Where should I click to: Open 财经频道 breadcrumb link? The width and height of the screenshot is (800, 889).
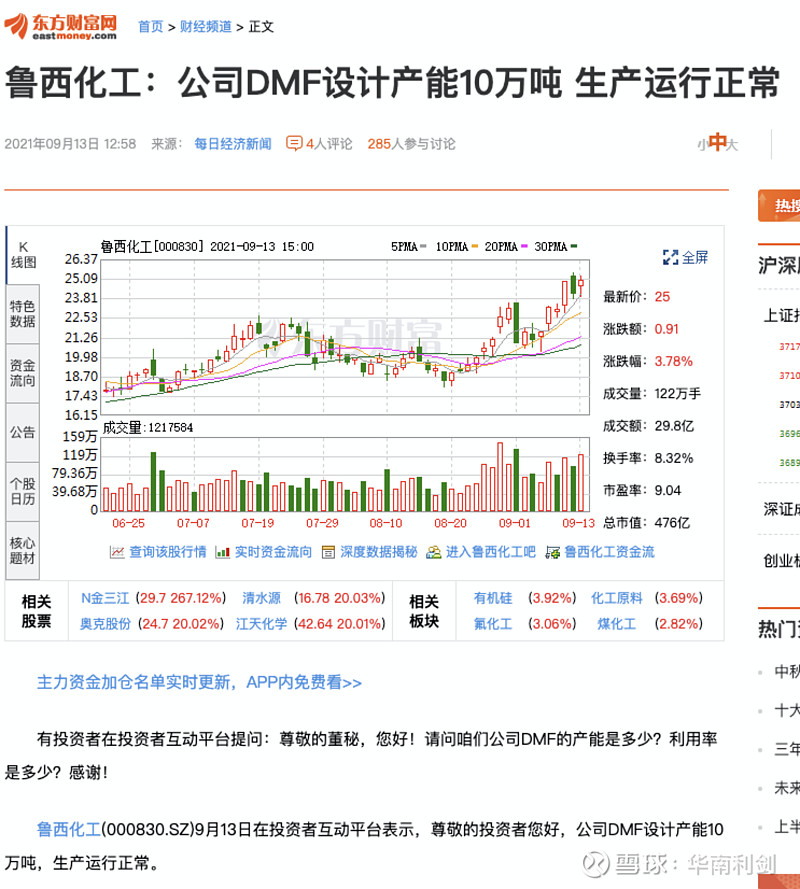pyautogui.click(x=206, y=27)
